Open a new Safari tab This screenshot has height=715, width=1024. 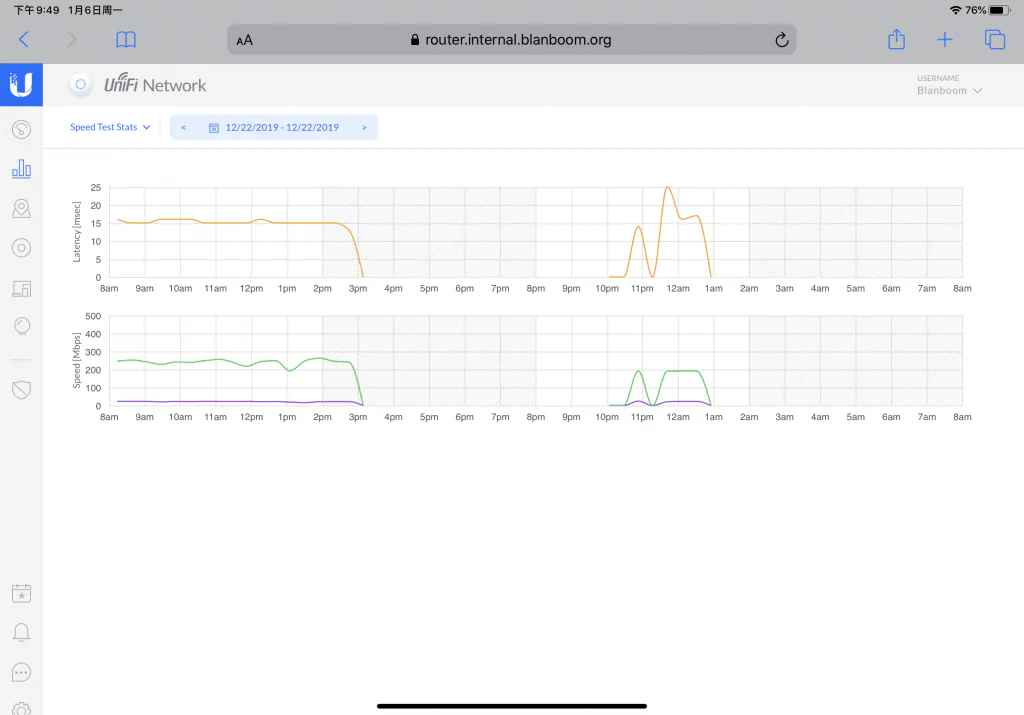pyautogui.click(x=944, y=40)
